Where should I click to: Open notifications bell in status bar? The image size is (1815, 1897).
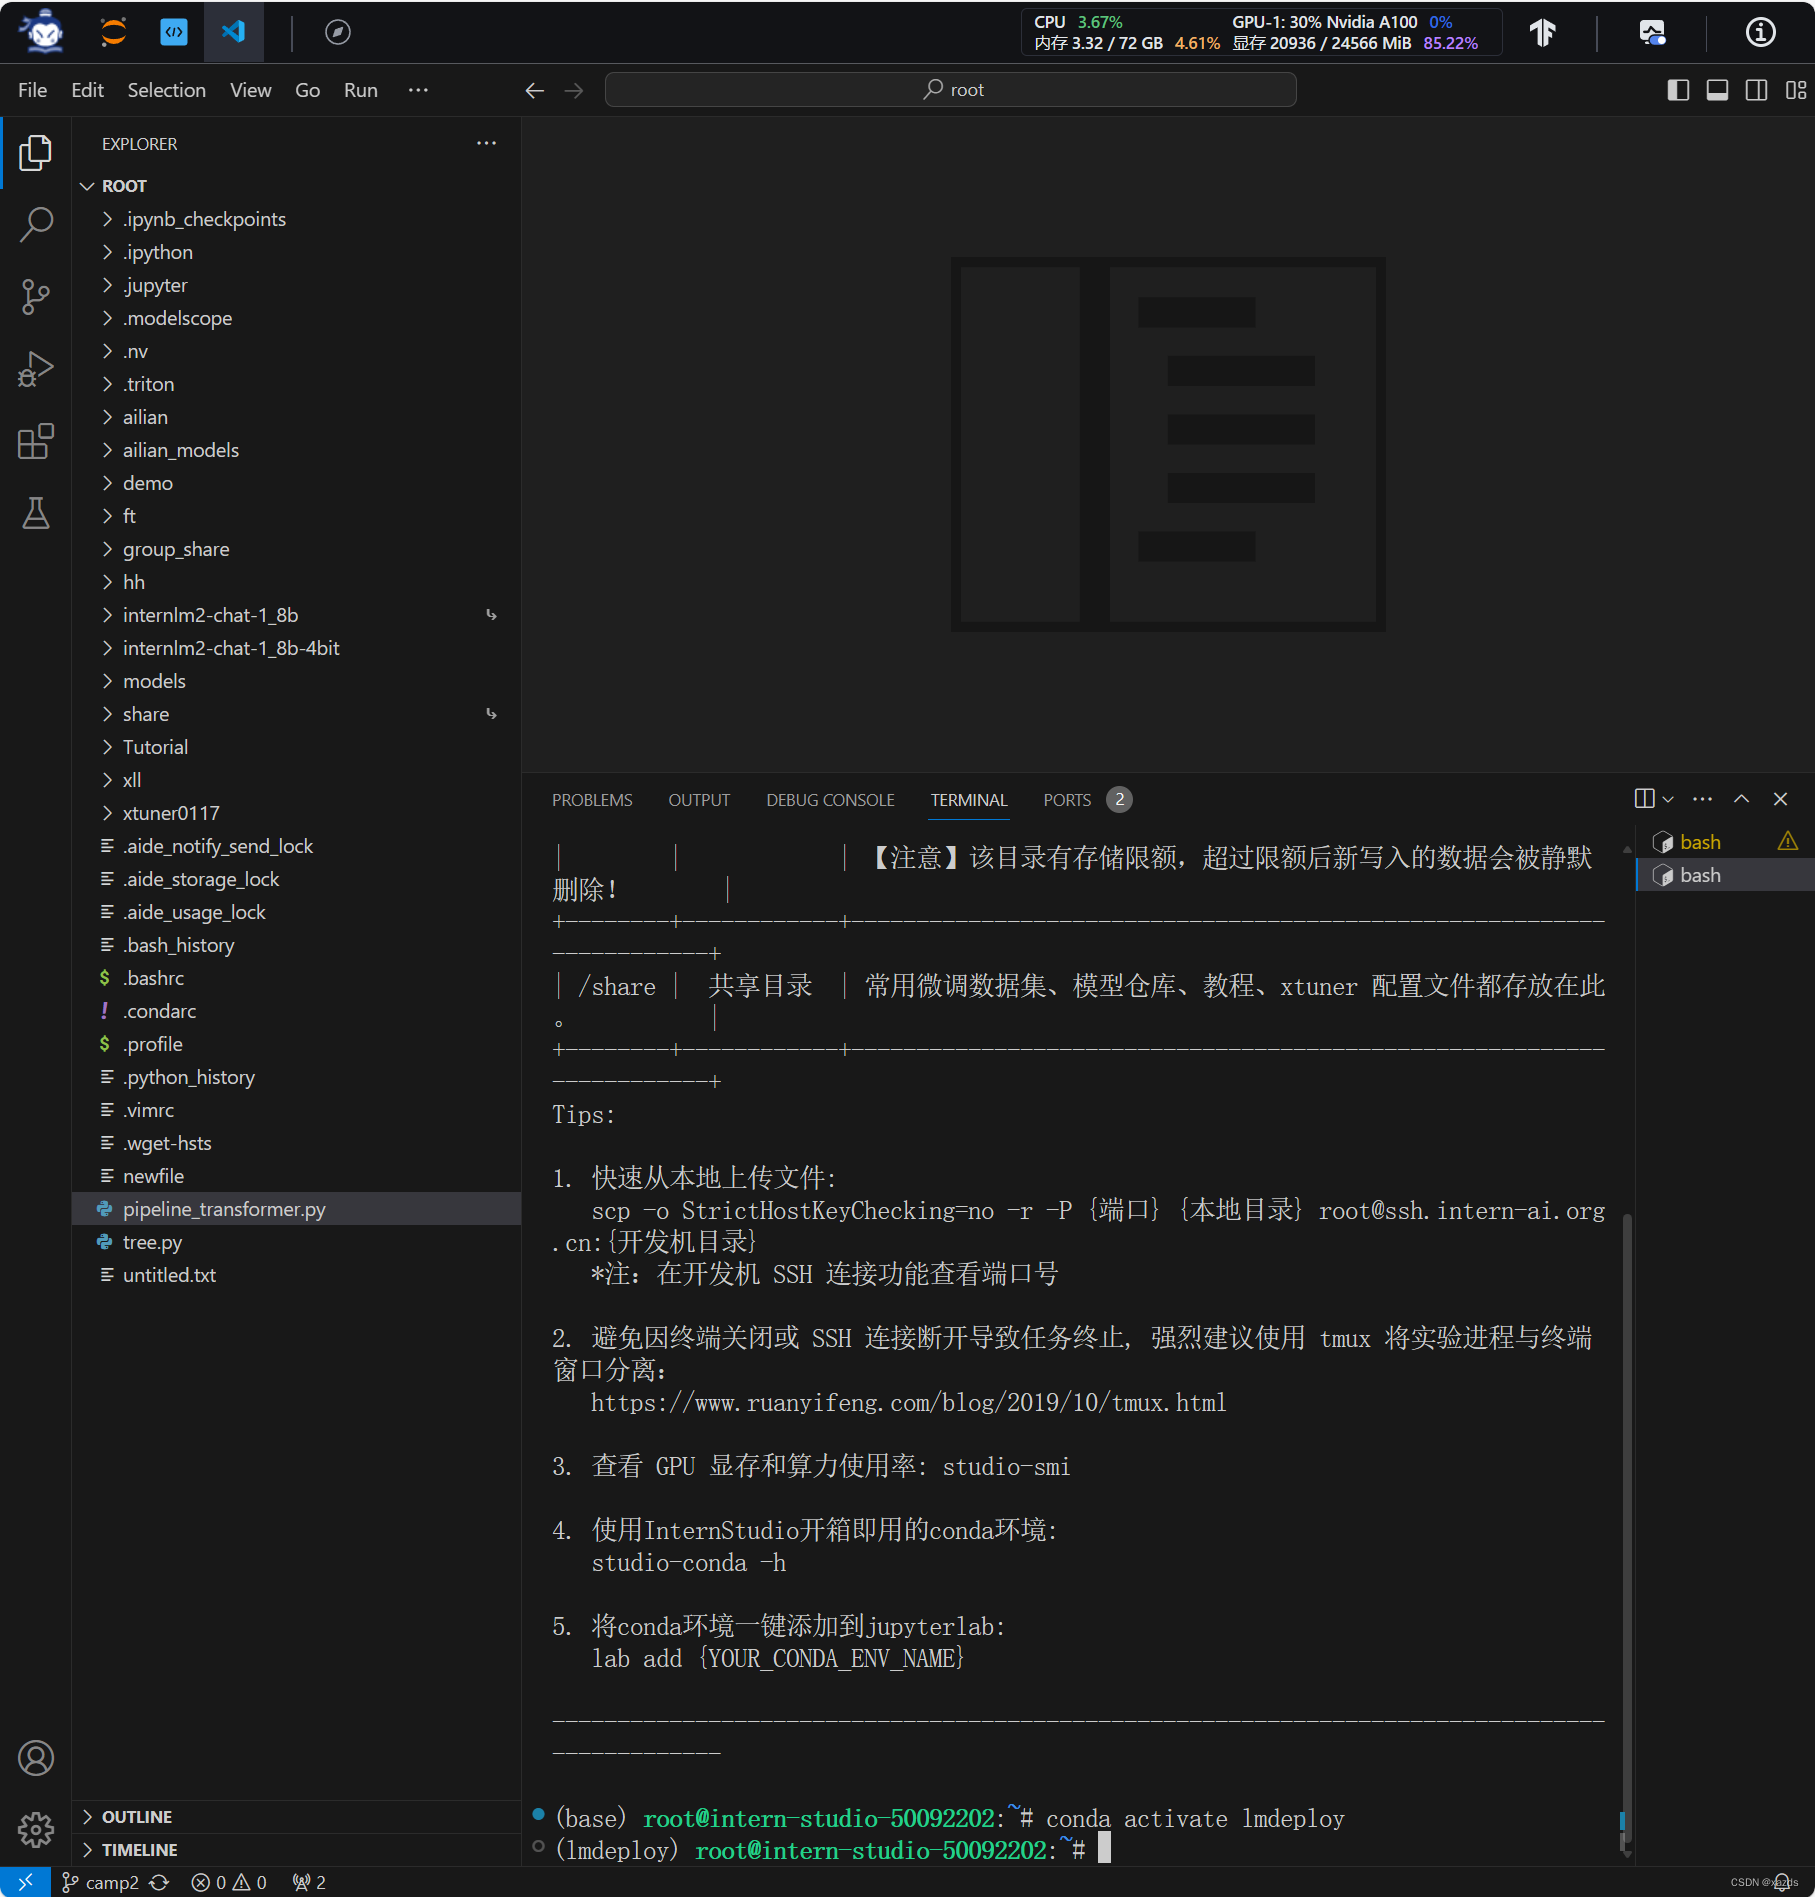pyautogui.click(x=1781, y=1882)
